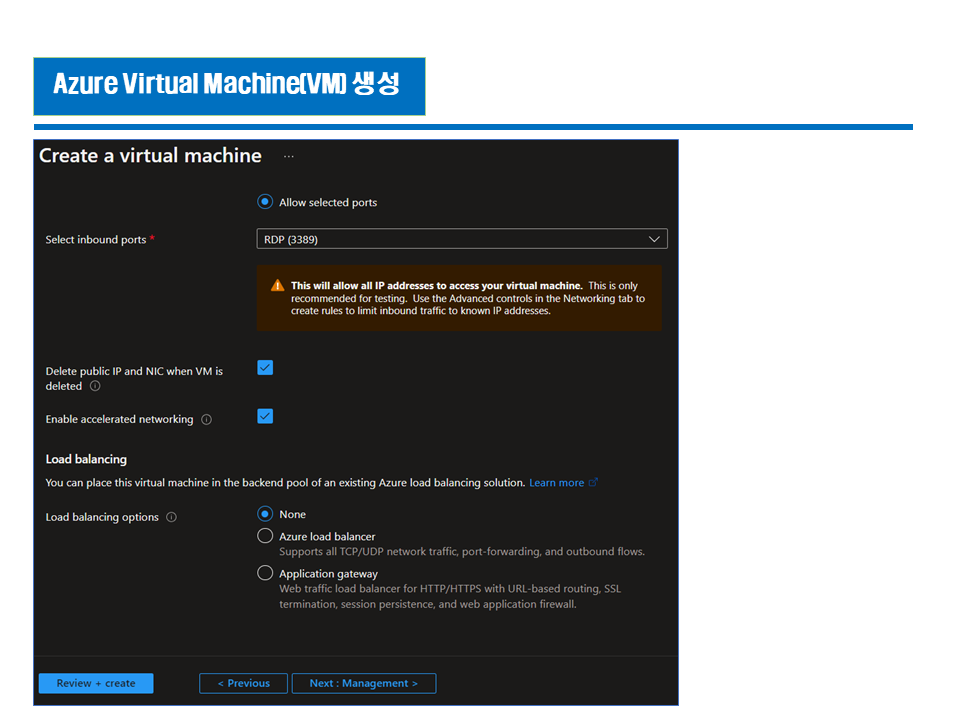Viewport: 960px width, 720px height.
Task: Uncheck Enable accelerated networking checkbox
Action: pyautogui.click(x=265, y=416)
